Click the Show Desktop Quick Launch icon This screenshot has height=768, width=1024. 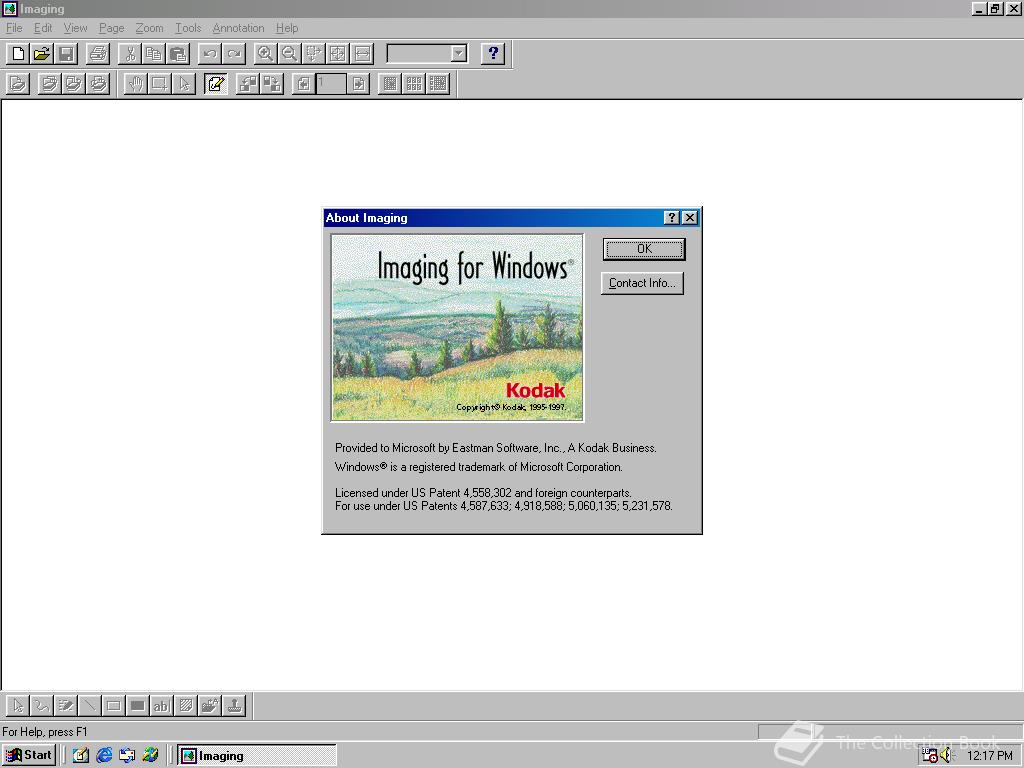[x=81, y=756]
